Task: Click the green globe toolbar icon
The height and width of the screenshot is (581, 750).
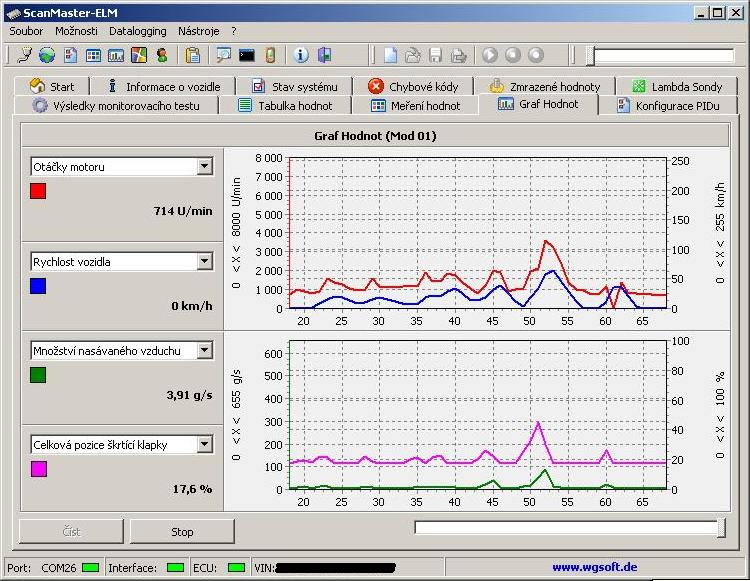Action: (47, 55)
